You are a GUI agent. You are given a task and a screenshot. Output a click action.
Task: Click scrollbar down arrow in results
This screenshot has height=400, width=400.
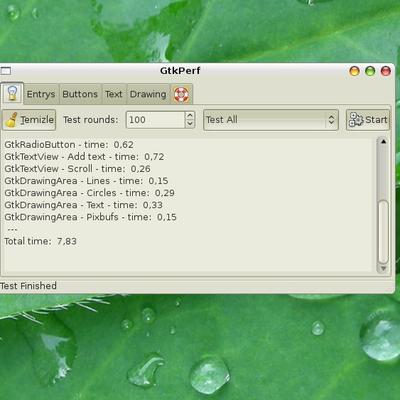pos(383,268)
